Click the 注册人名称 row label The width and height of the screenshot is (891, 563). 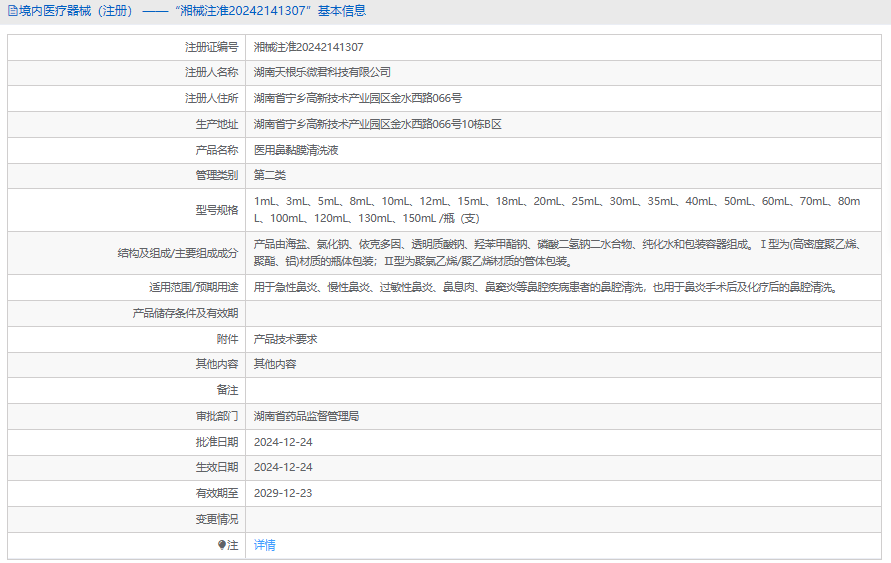[211, 72]
